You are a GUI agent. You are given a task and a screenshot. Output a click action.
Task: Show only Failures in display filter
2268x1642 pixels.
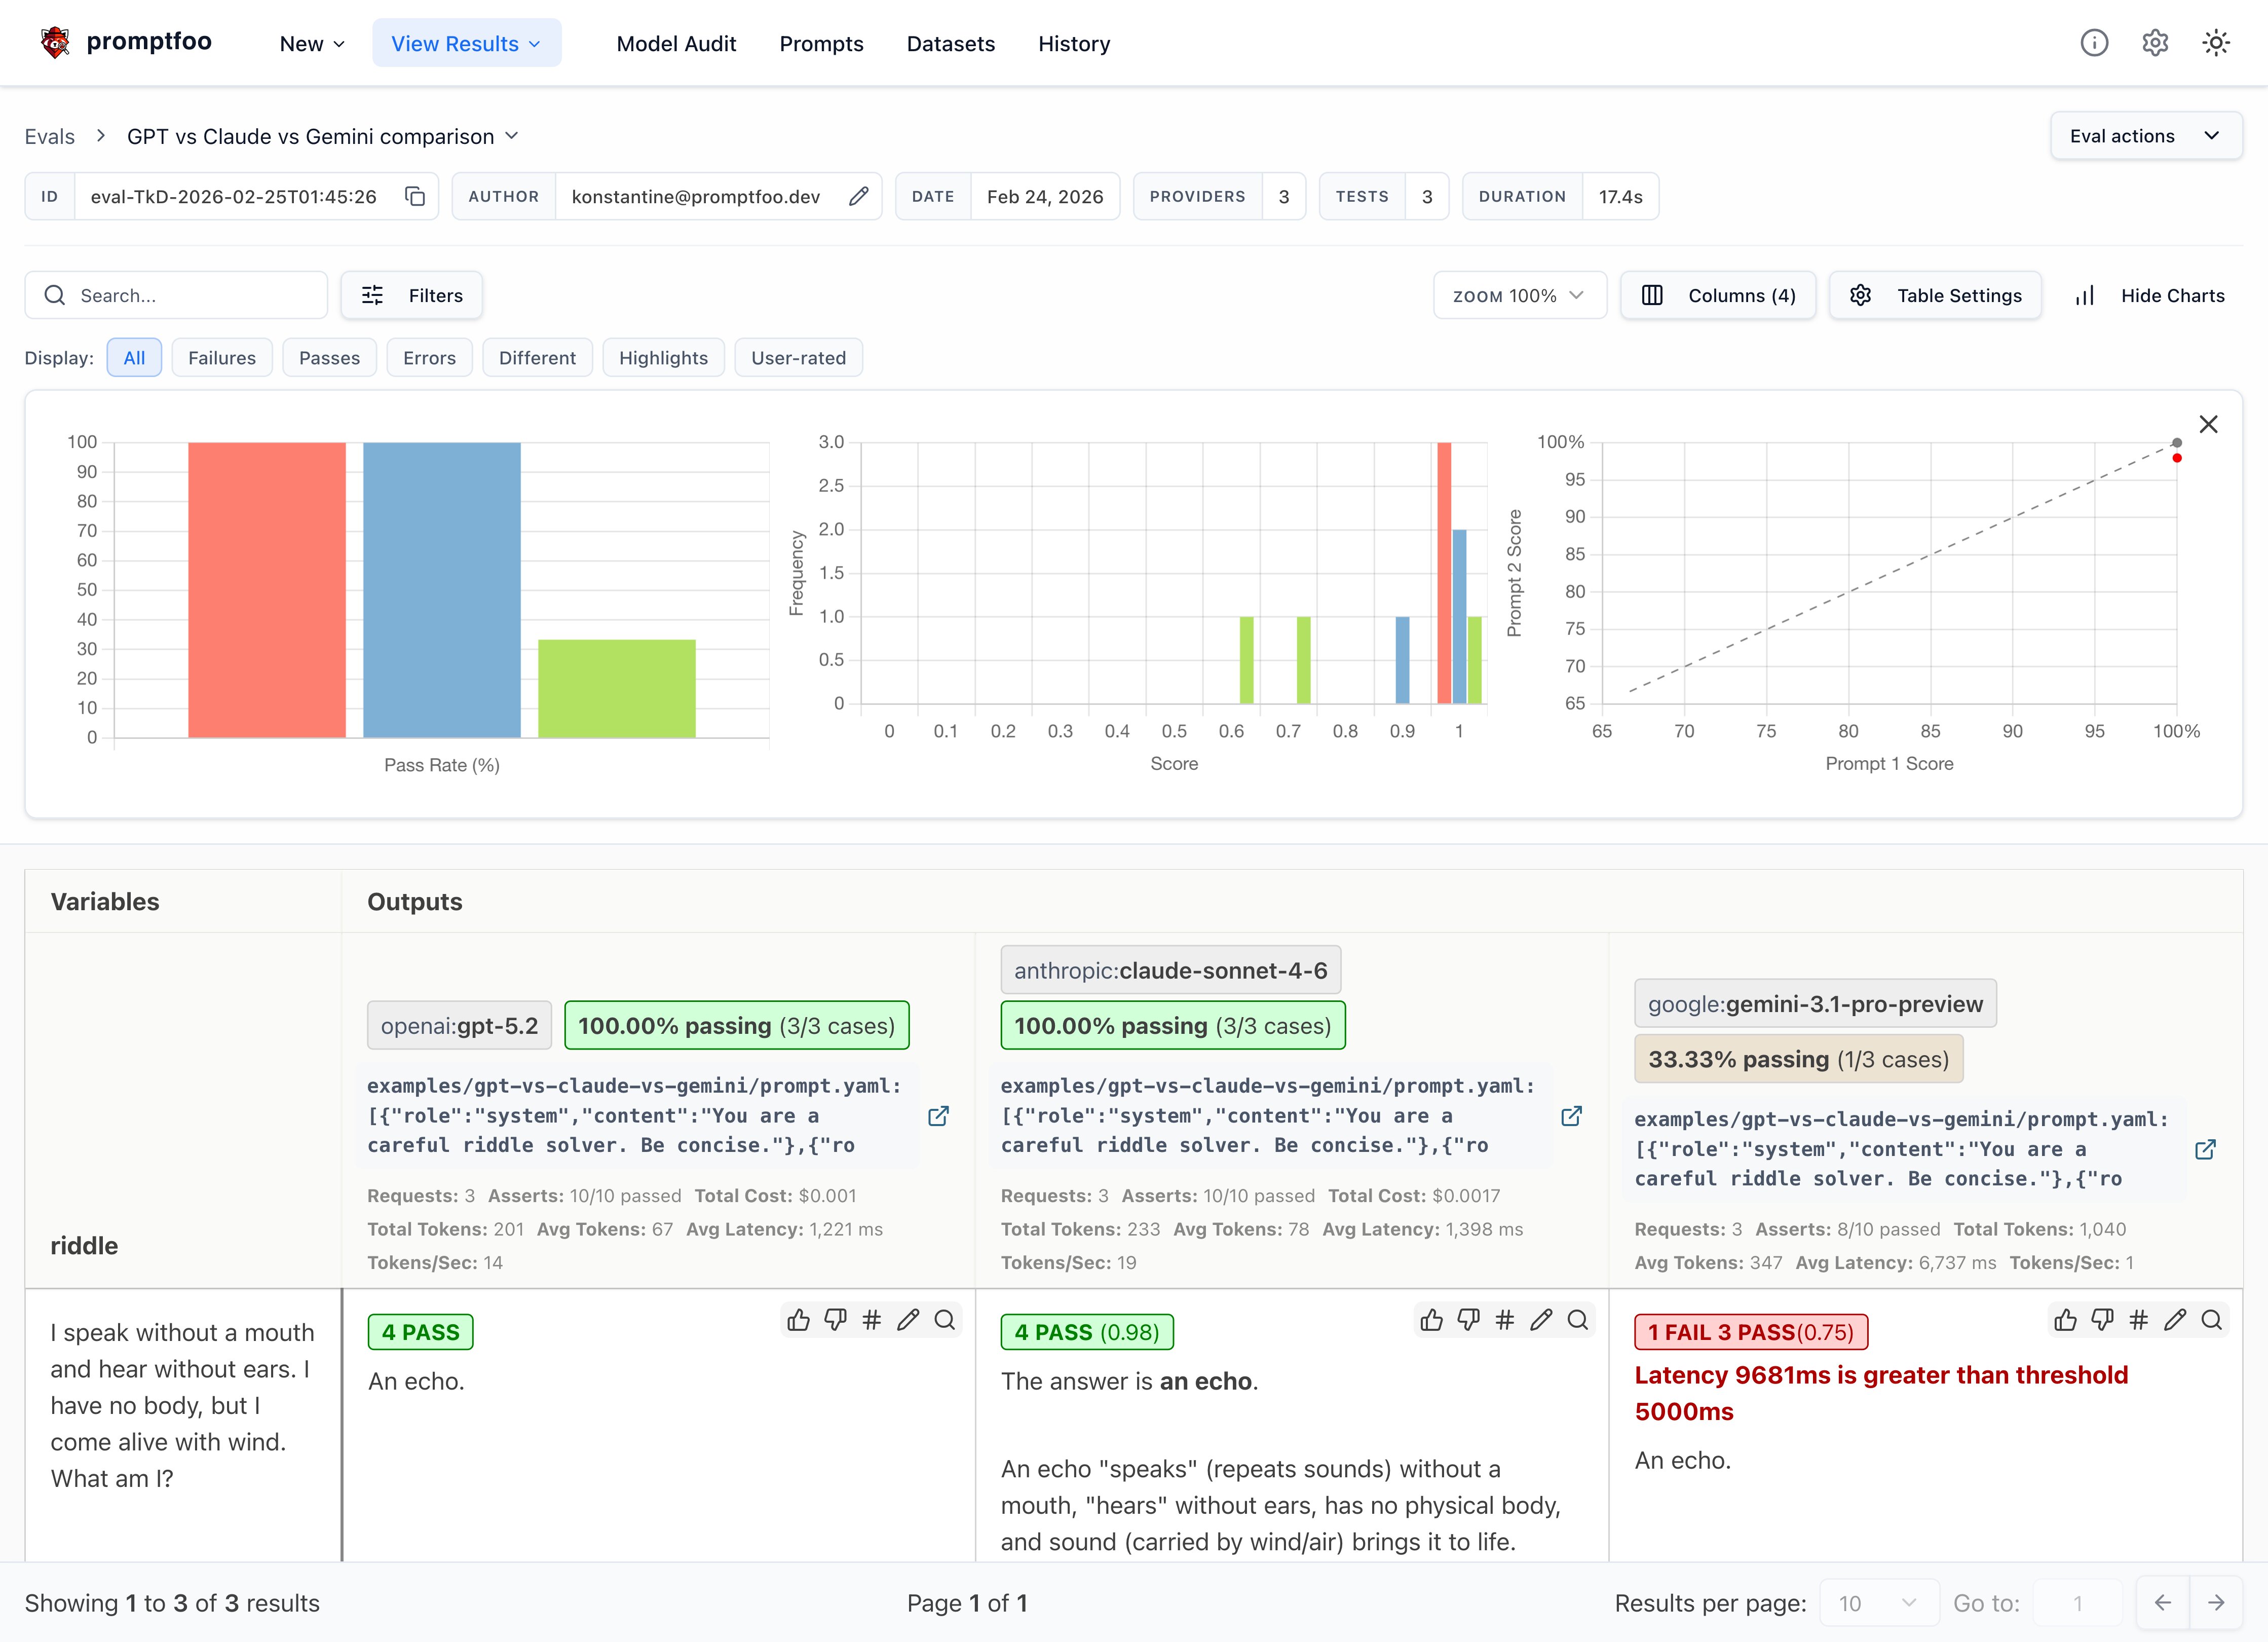[222, 358]
